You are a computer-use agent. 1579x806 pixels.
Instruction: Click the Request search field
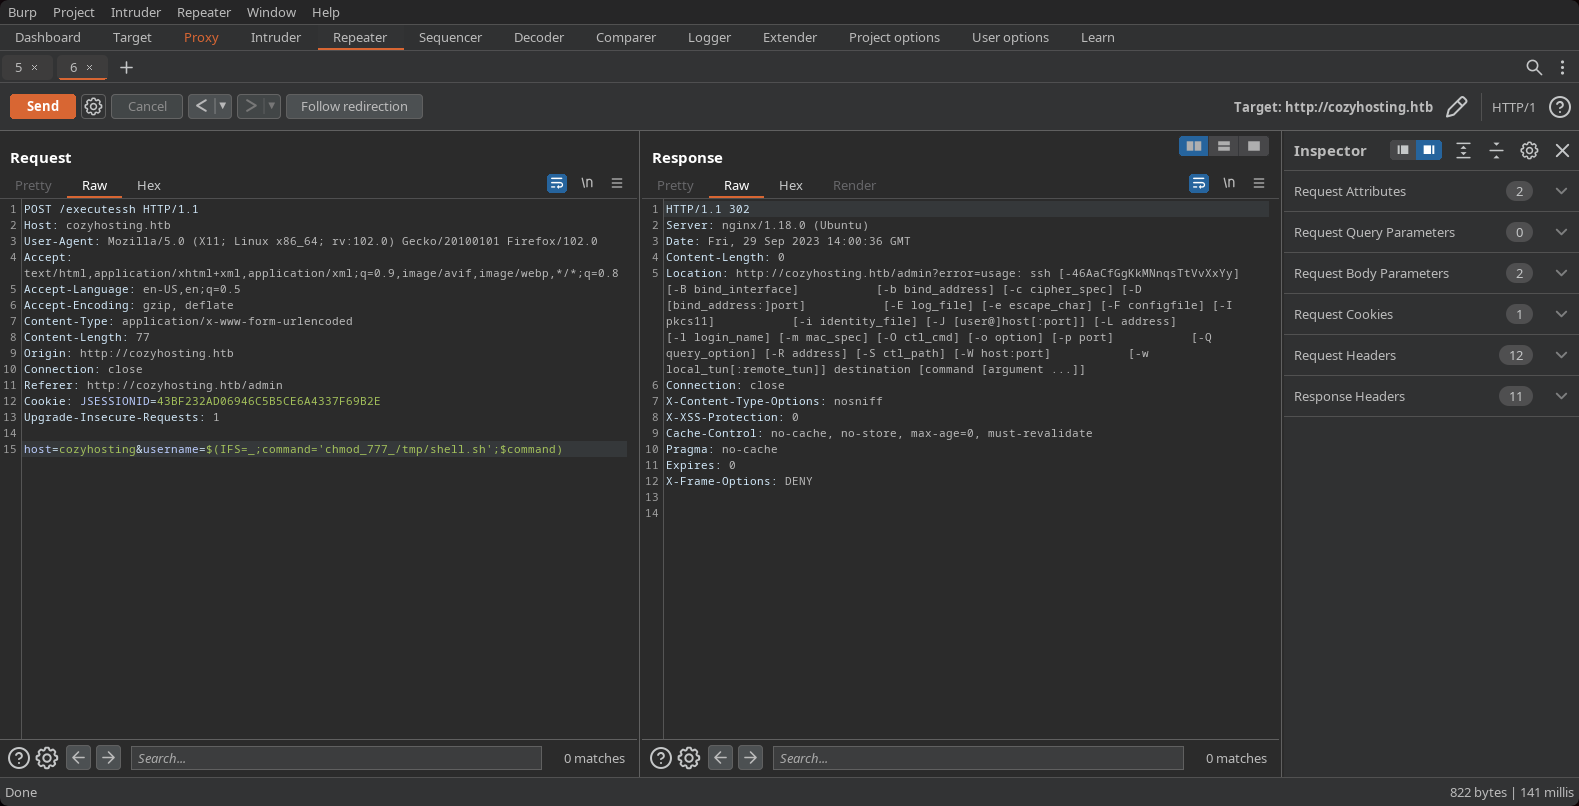click(x=336, y=758)
